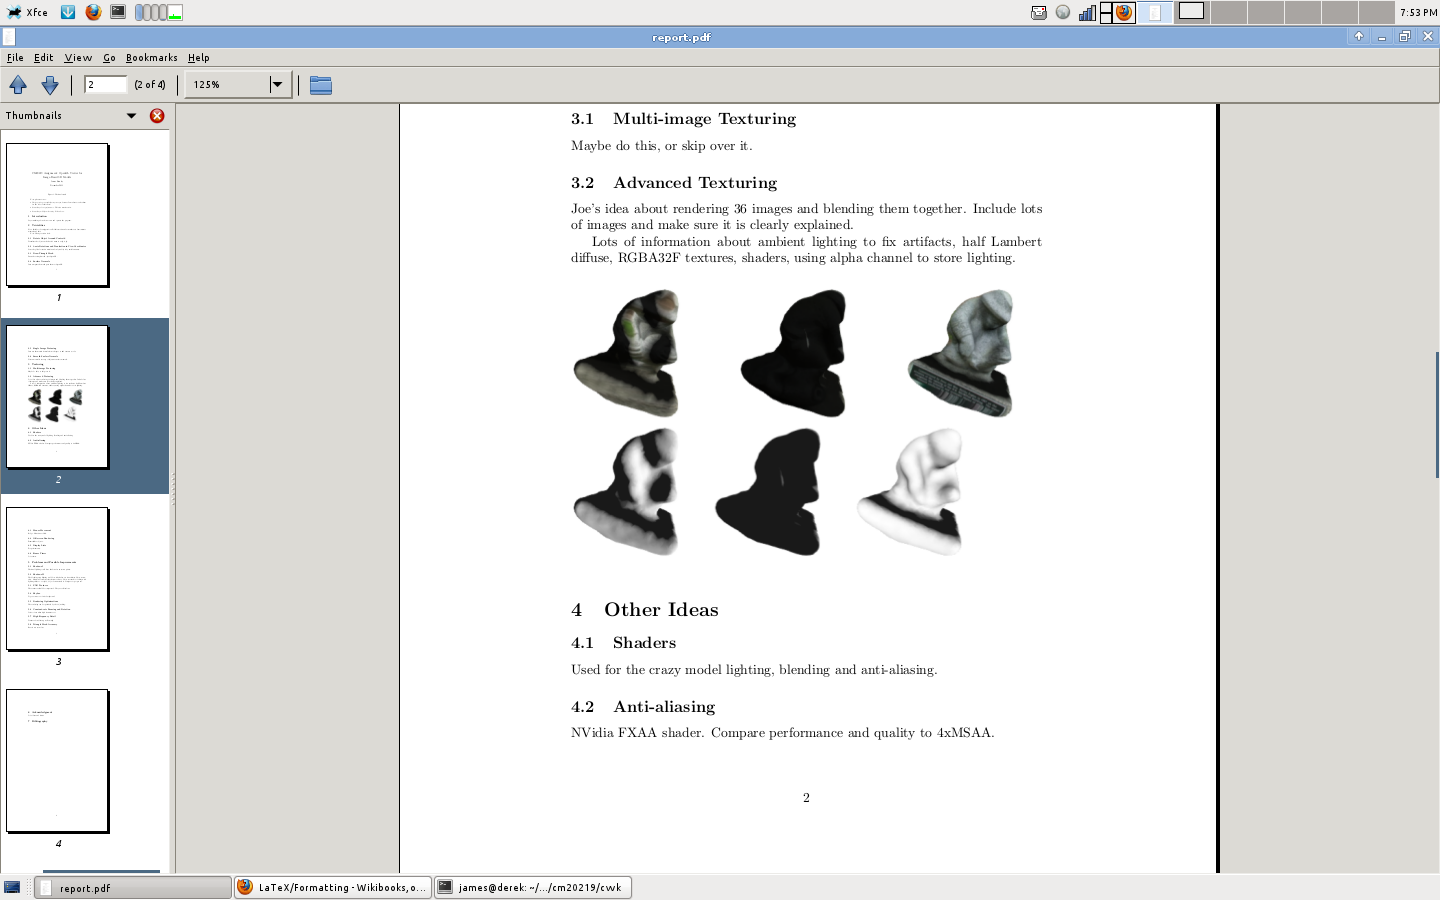Open the terminal launcher in top panel
This screenshot has width=1440, height=900.
click(x=118, y=12)
